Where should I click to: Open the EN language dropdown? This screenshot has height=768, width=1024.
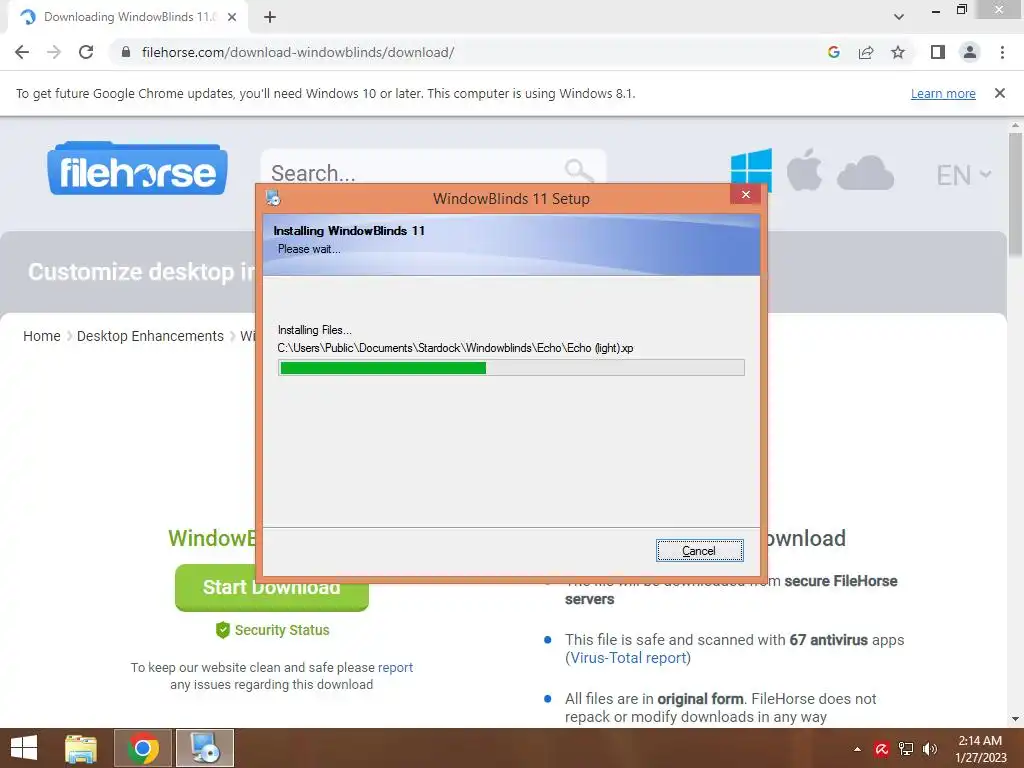click(963, 175)
